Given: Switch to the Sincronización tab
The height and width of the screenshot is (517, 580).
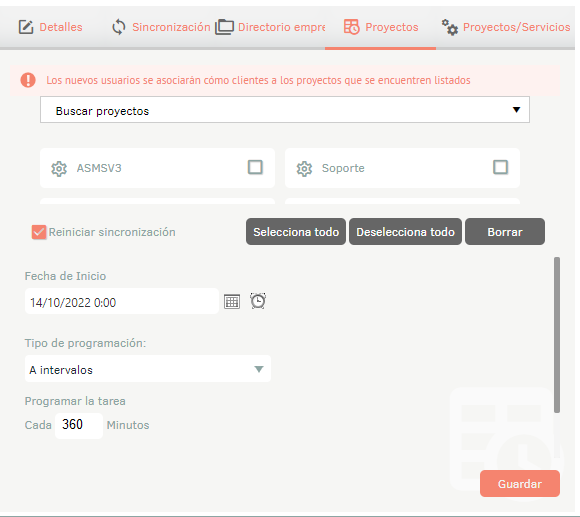Looking at the screenshot, I should click(x=161, y=27).
